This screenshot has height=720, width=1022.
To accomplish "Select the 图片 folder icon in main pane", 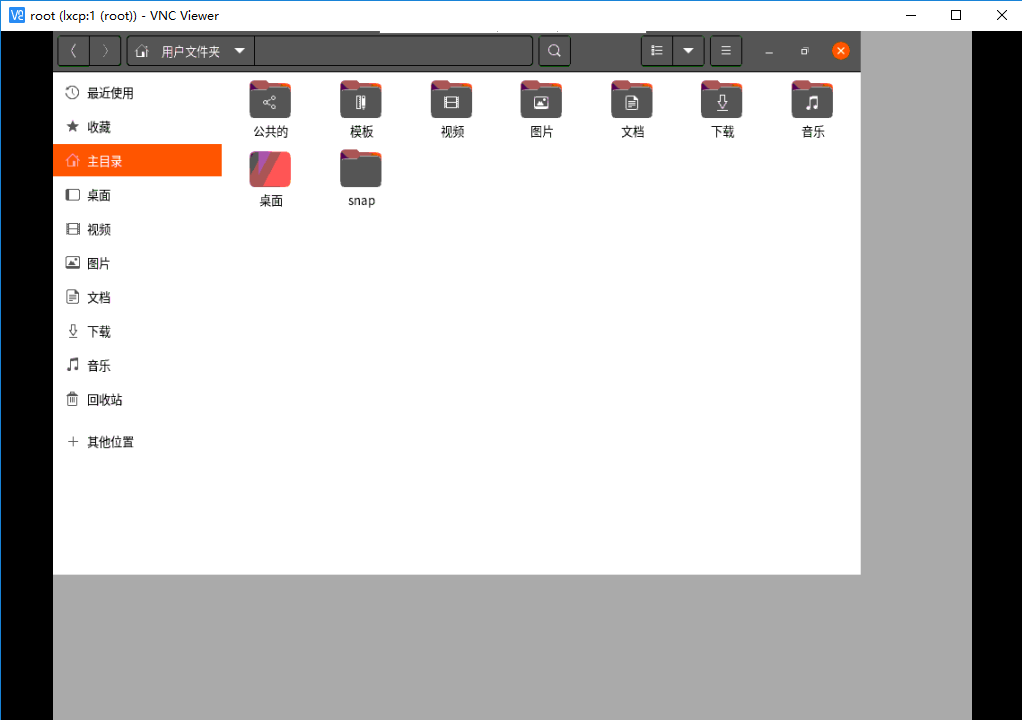I will pyautogui.click(x=541, y=100).
